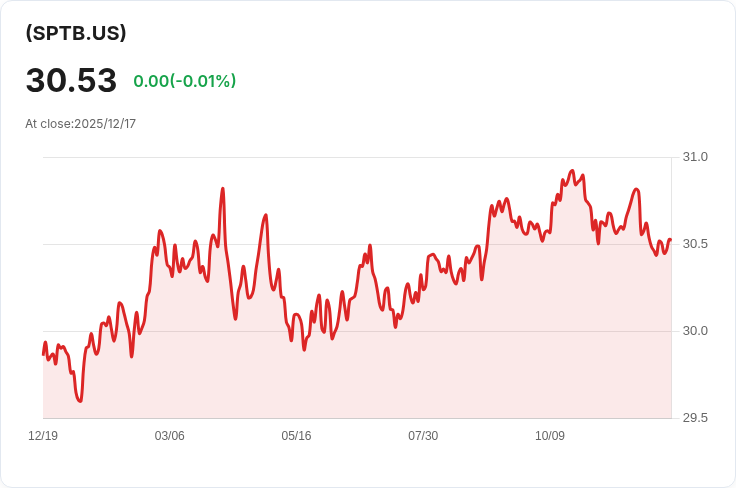Click the 05/16 x-axis date label
This screenshot has height=488, width=736.
(x=296, y=436)
